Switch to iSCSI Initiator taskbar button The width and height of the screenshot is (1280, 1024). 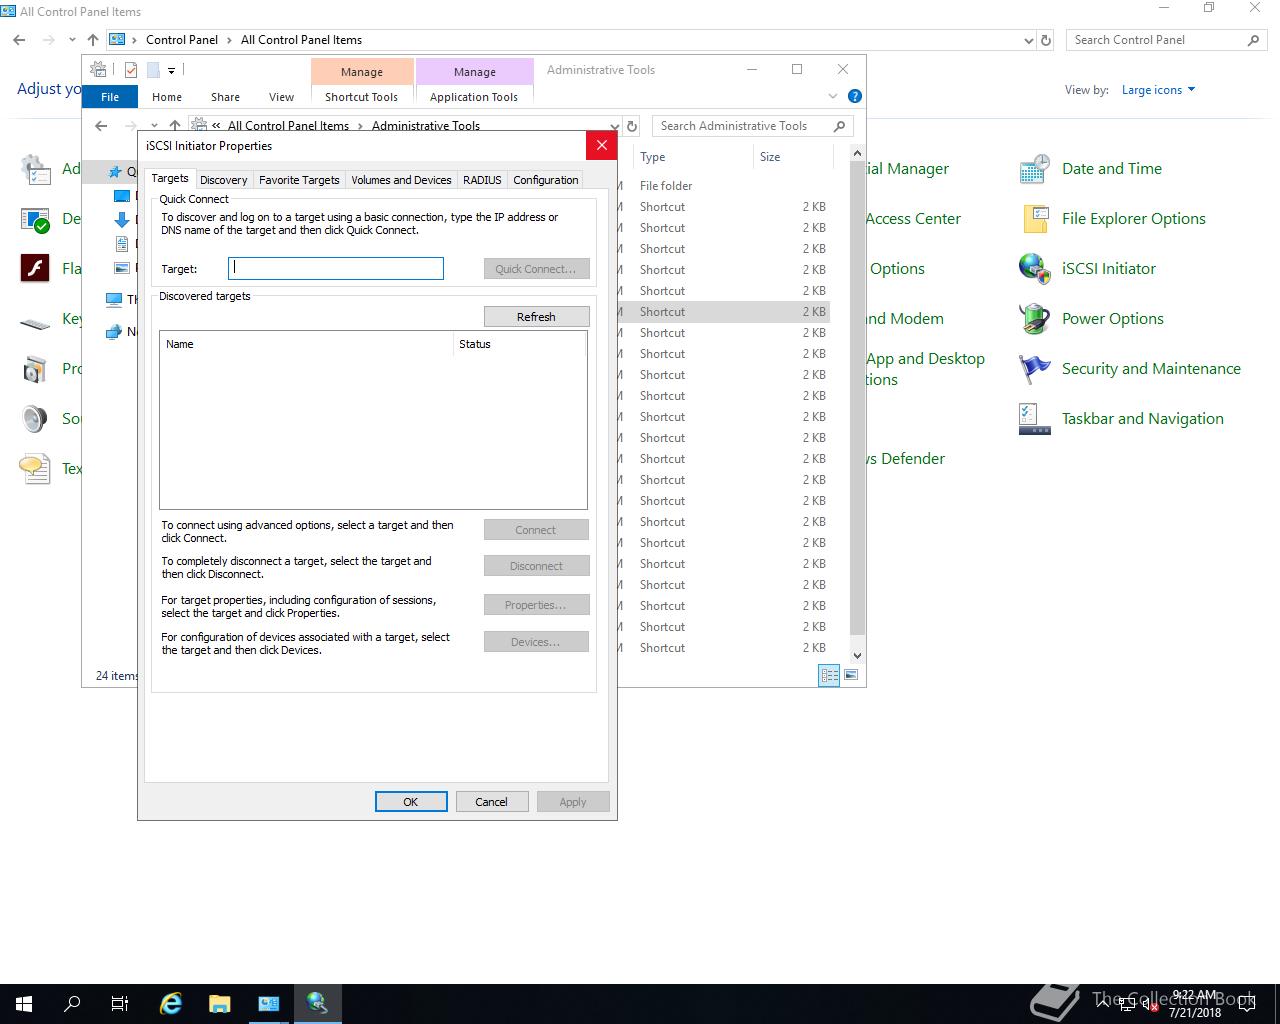click(317, 1004)
